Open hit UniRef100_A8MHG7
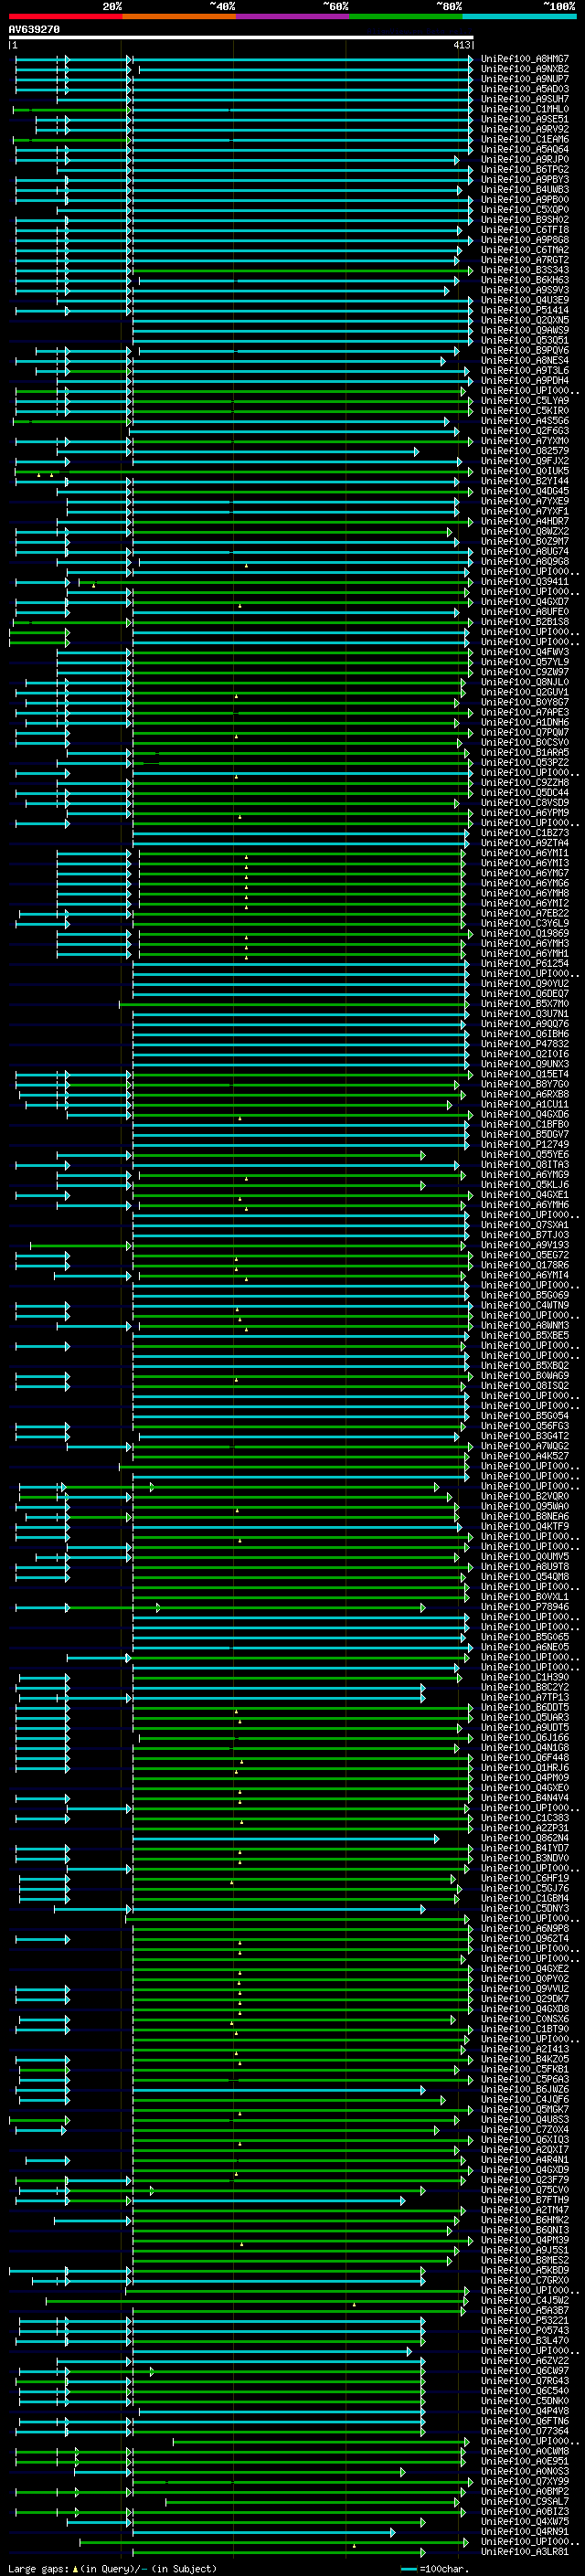Viewport: 585px width, 2576px height. (525, 59)
